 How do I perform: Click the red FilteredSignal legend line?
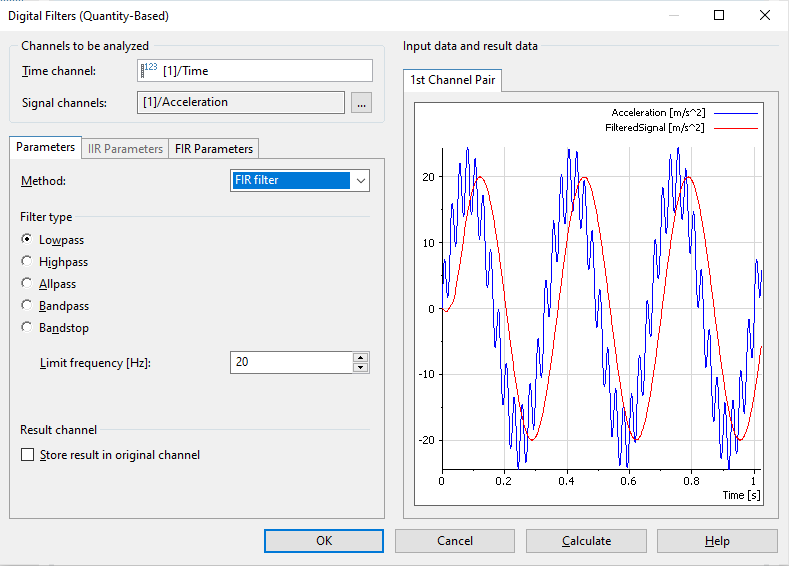pyautogui.click(x=735, y=128)
